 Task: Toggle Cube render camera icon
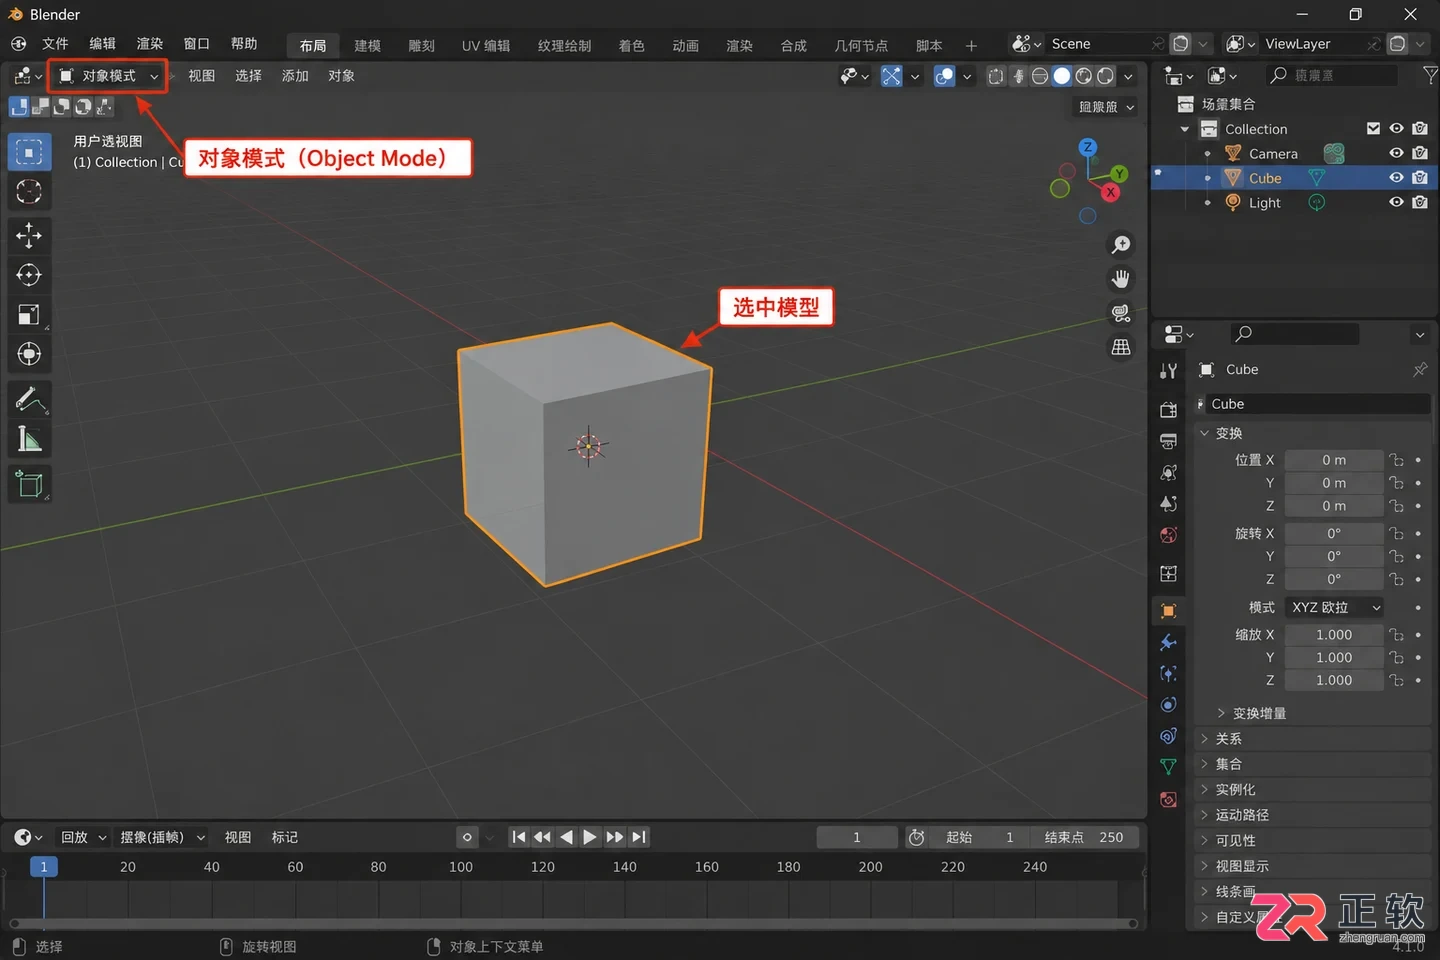point(1420,177)
